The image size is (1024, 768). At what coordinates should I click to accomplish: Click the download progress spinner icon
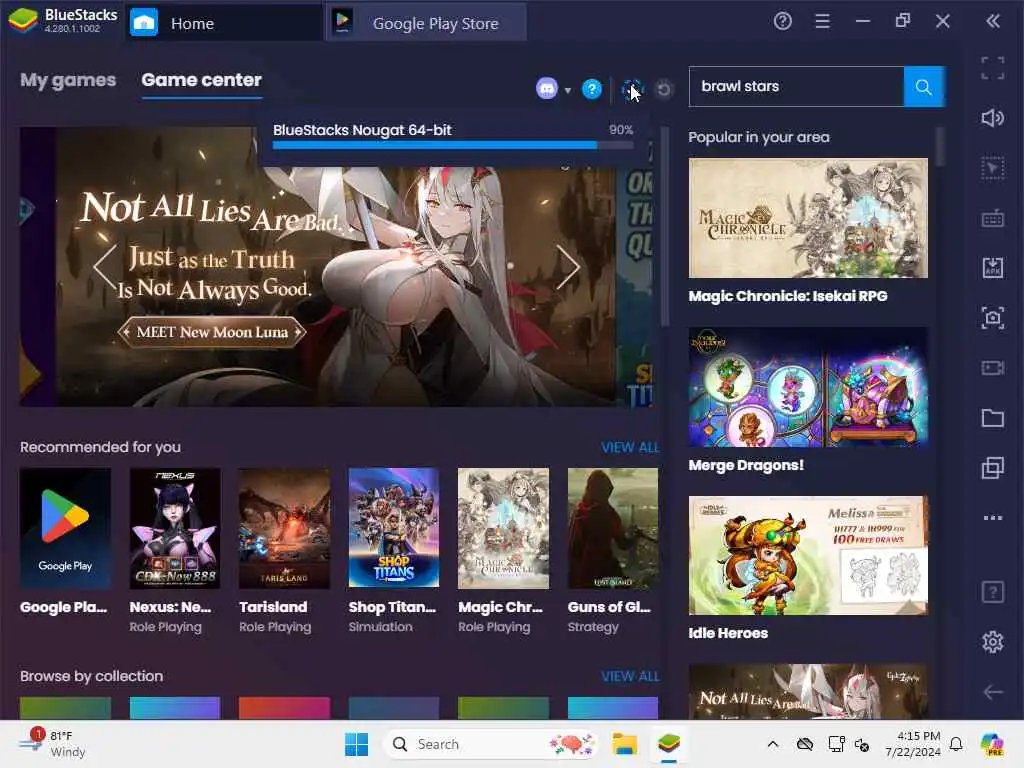(632, 89)
